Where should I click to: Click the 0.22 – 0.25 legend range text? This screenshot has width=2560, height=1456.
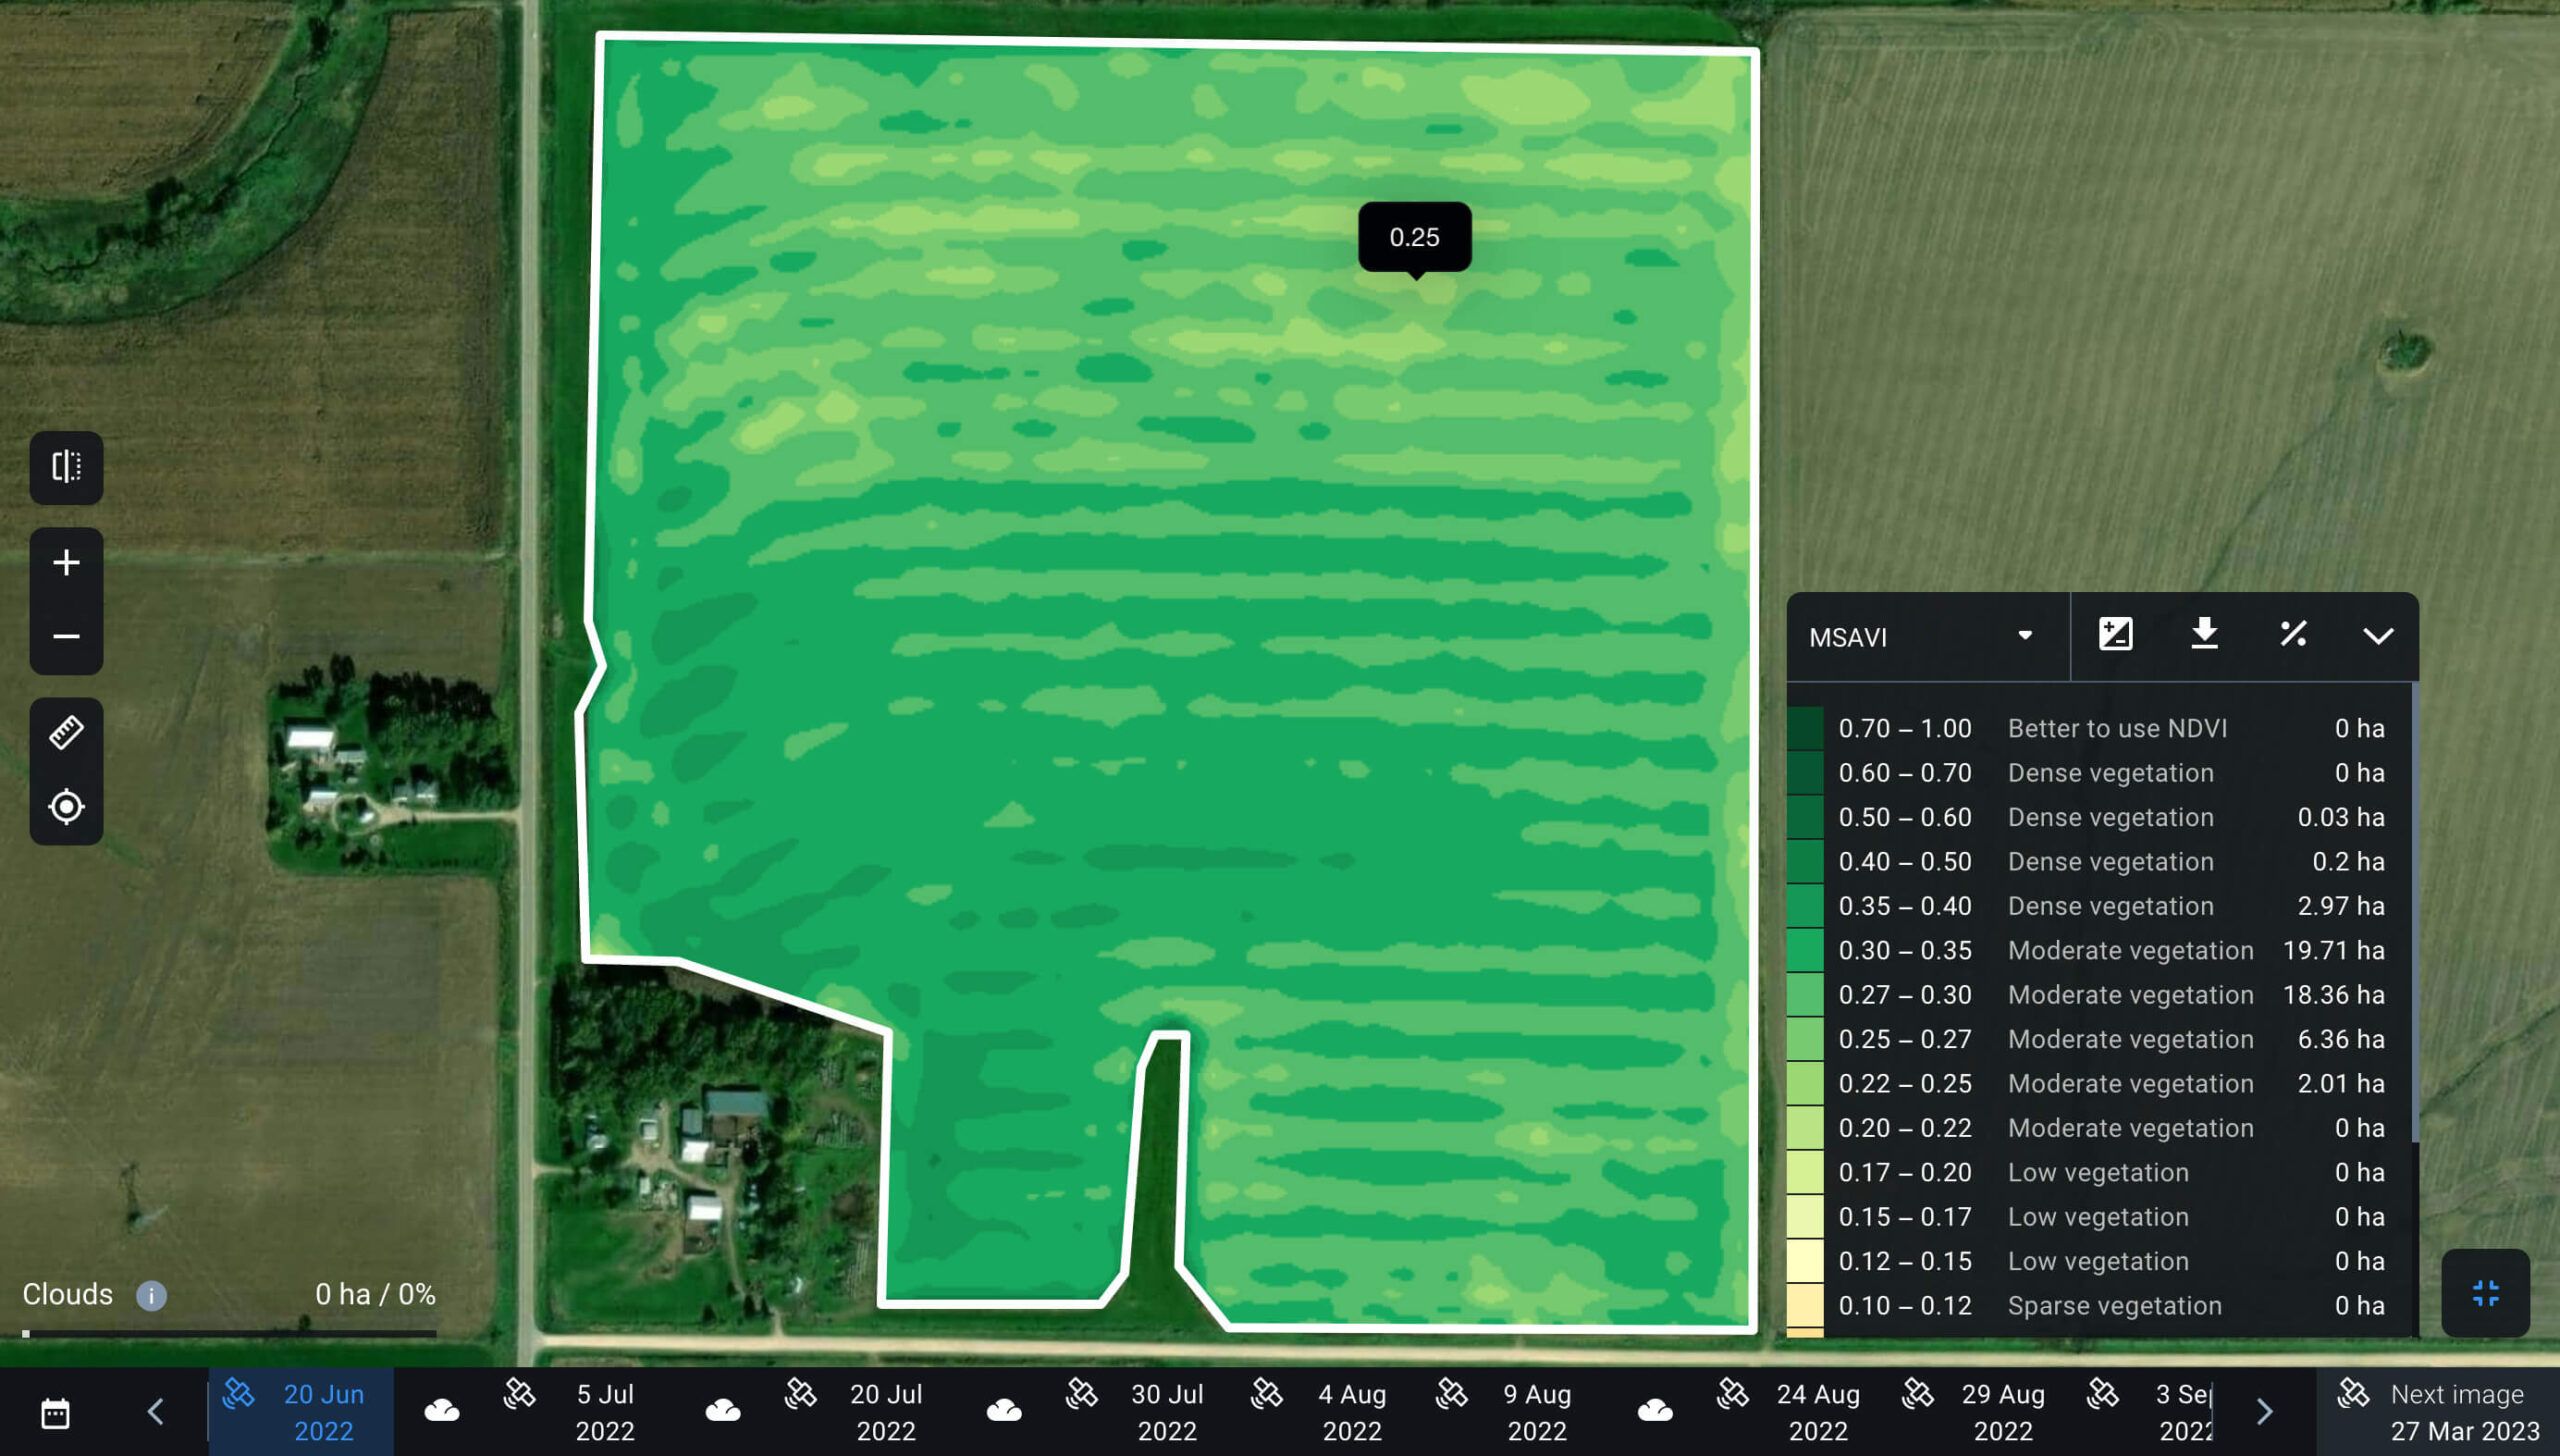point(1905,1084)
